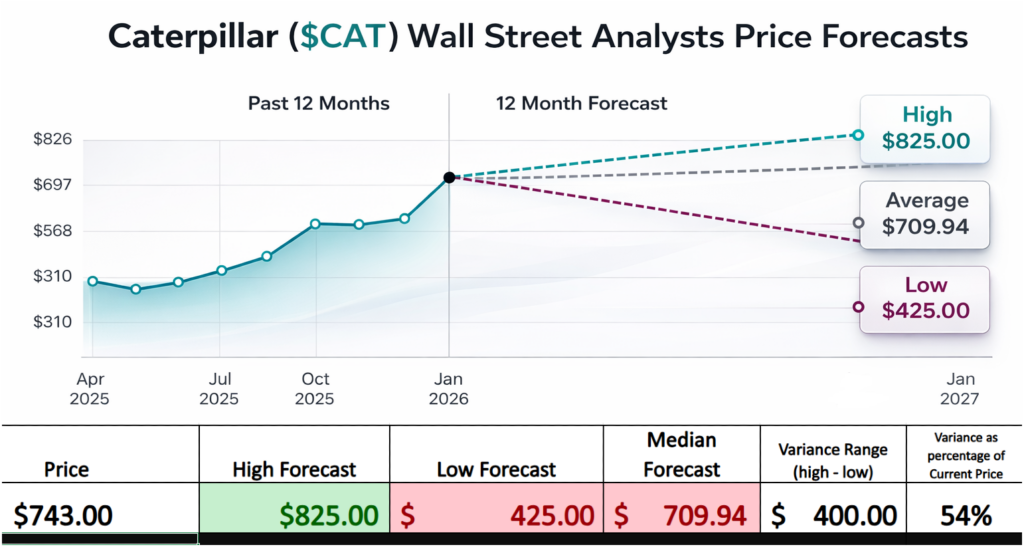
Task: Click the first April 2025 data point
Action: [92, 281]
